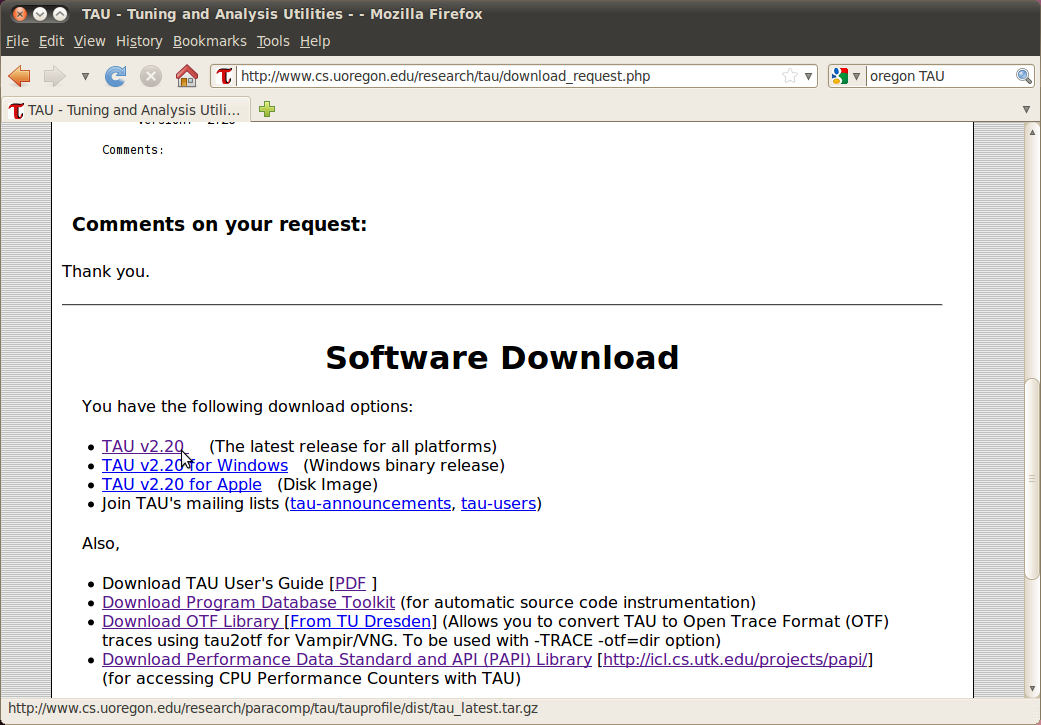Viewport: 1041px width, 725px height.
Task: Click the Comments on your request heading
Action: click(219, 224)
